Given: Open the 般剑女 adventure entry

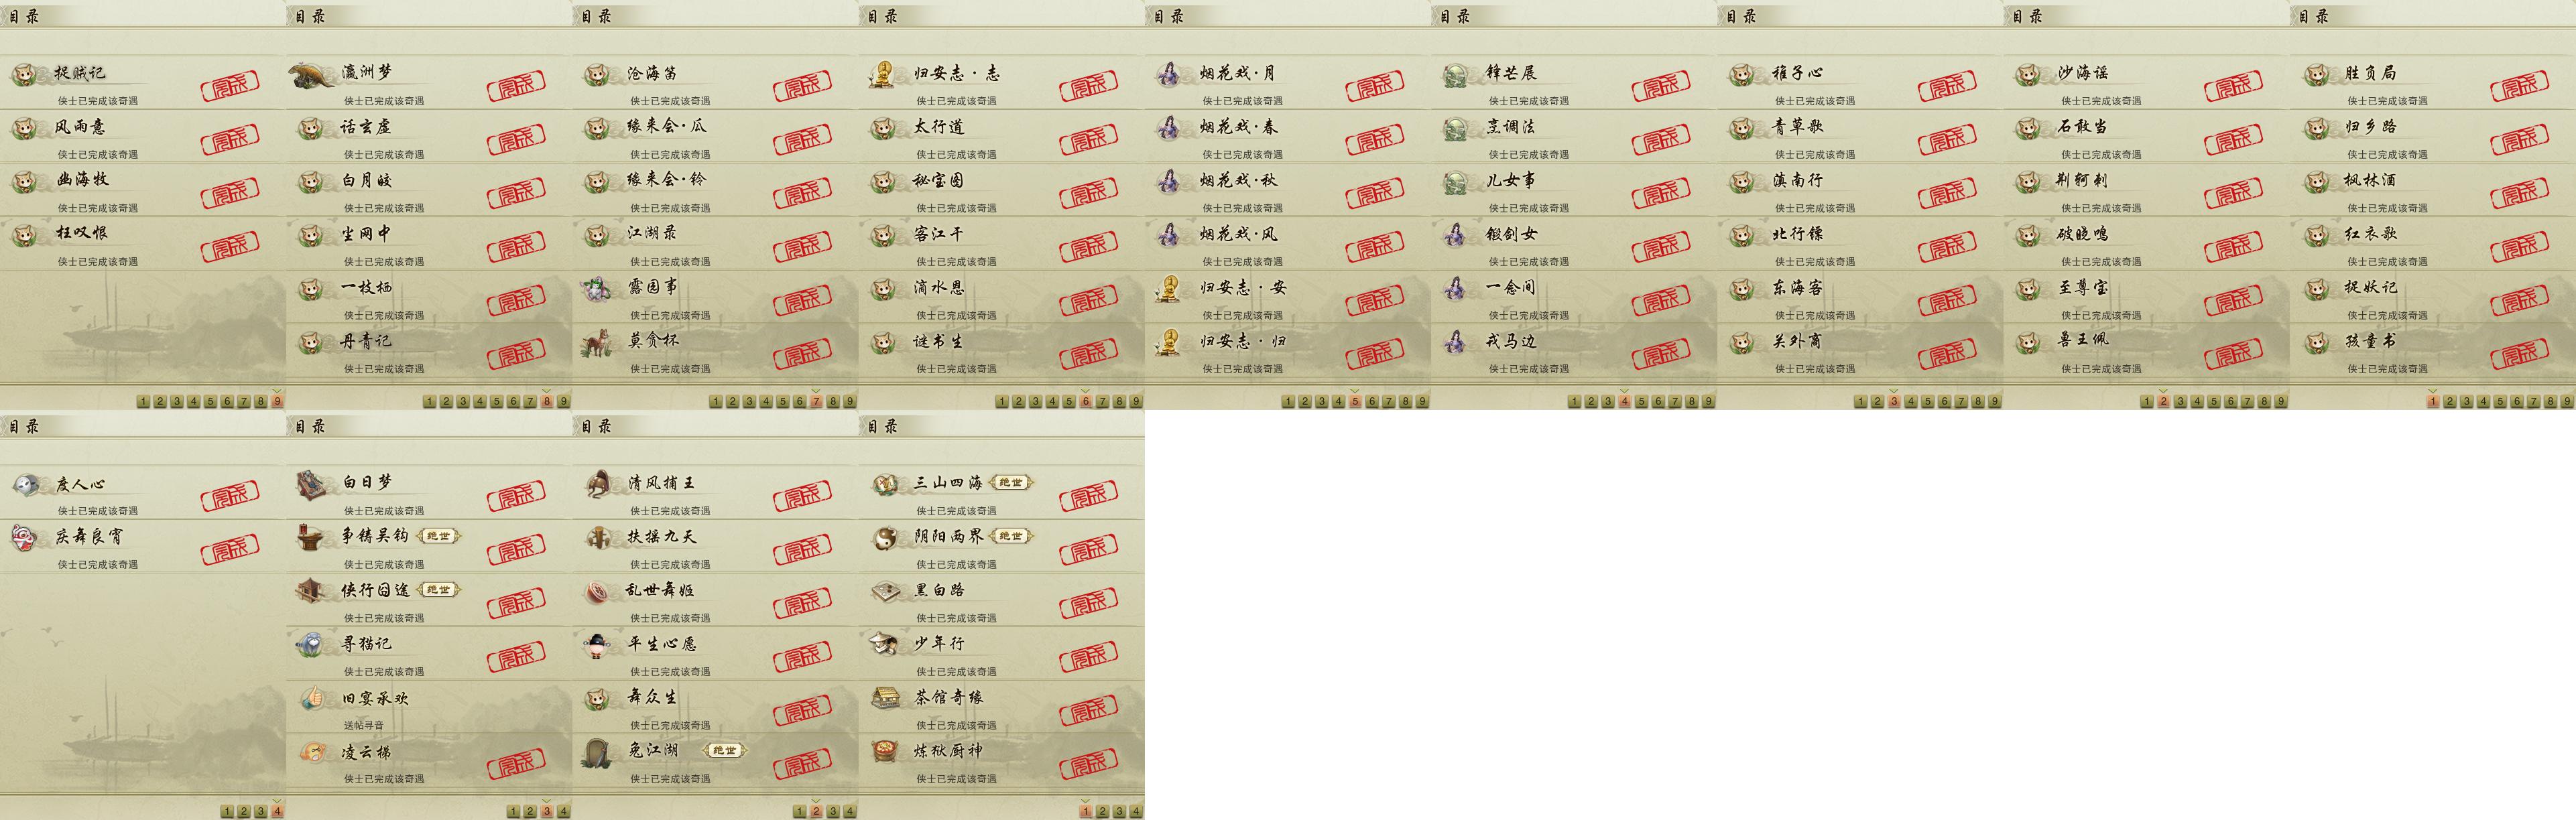Looking at the screenshot, I should (1574, 243).
